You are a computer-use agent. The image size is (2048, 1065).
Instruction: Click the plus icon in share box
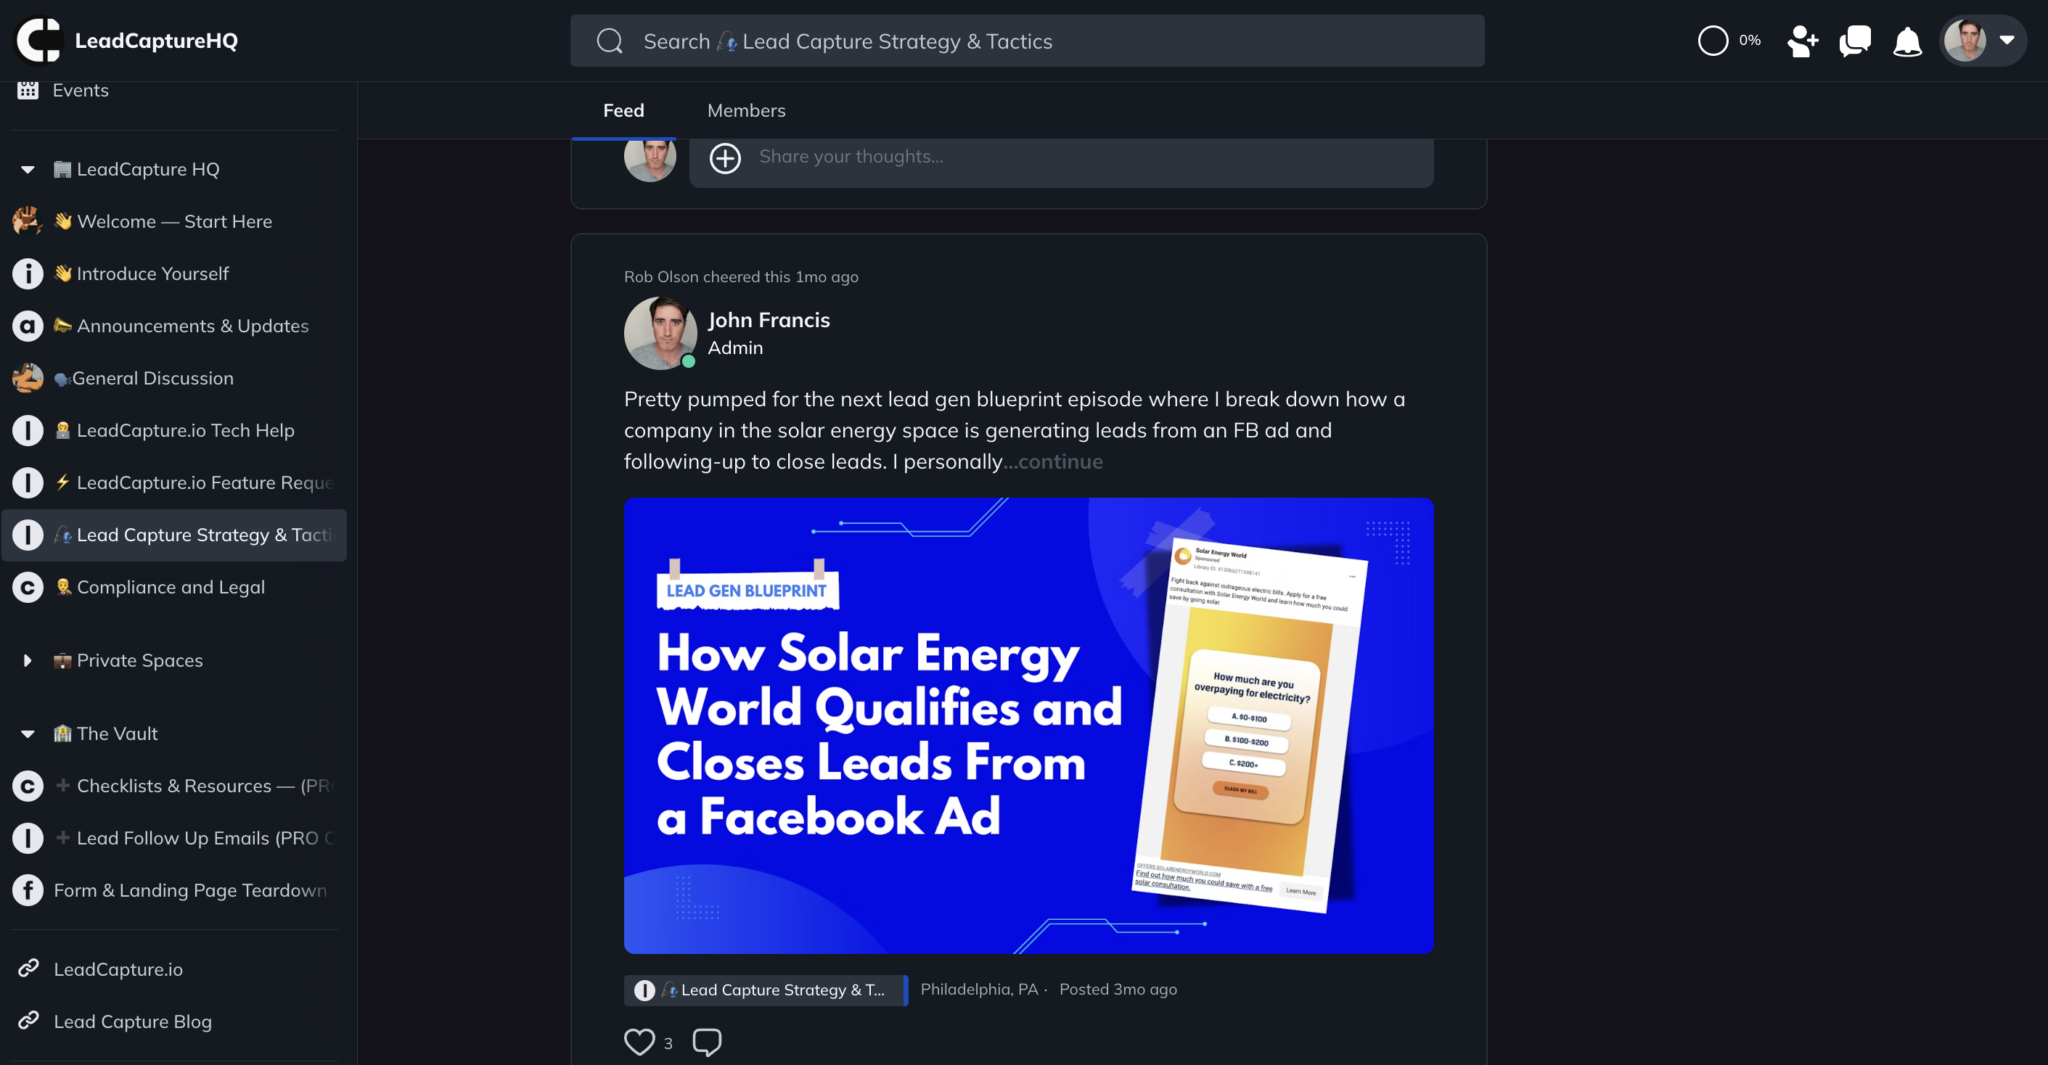pyautogui.click(x=725, y=158)
